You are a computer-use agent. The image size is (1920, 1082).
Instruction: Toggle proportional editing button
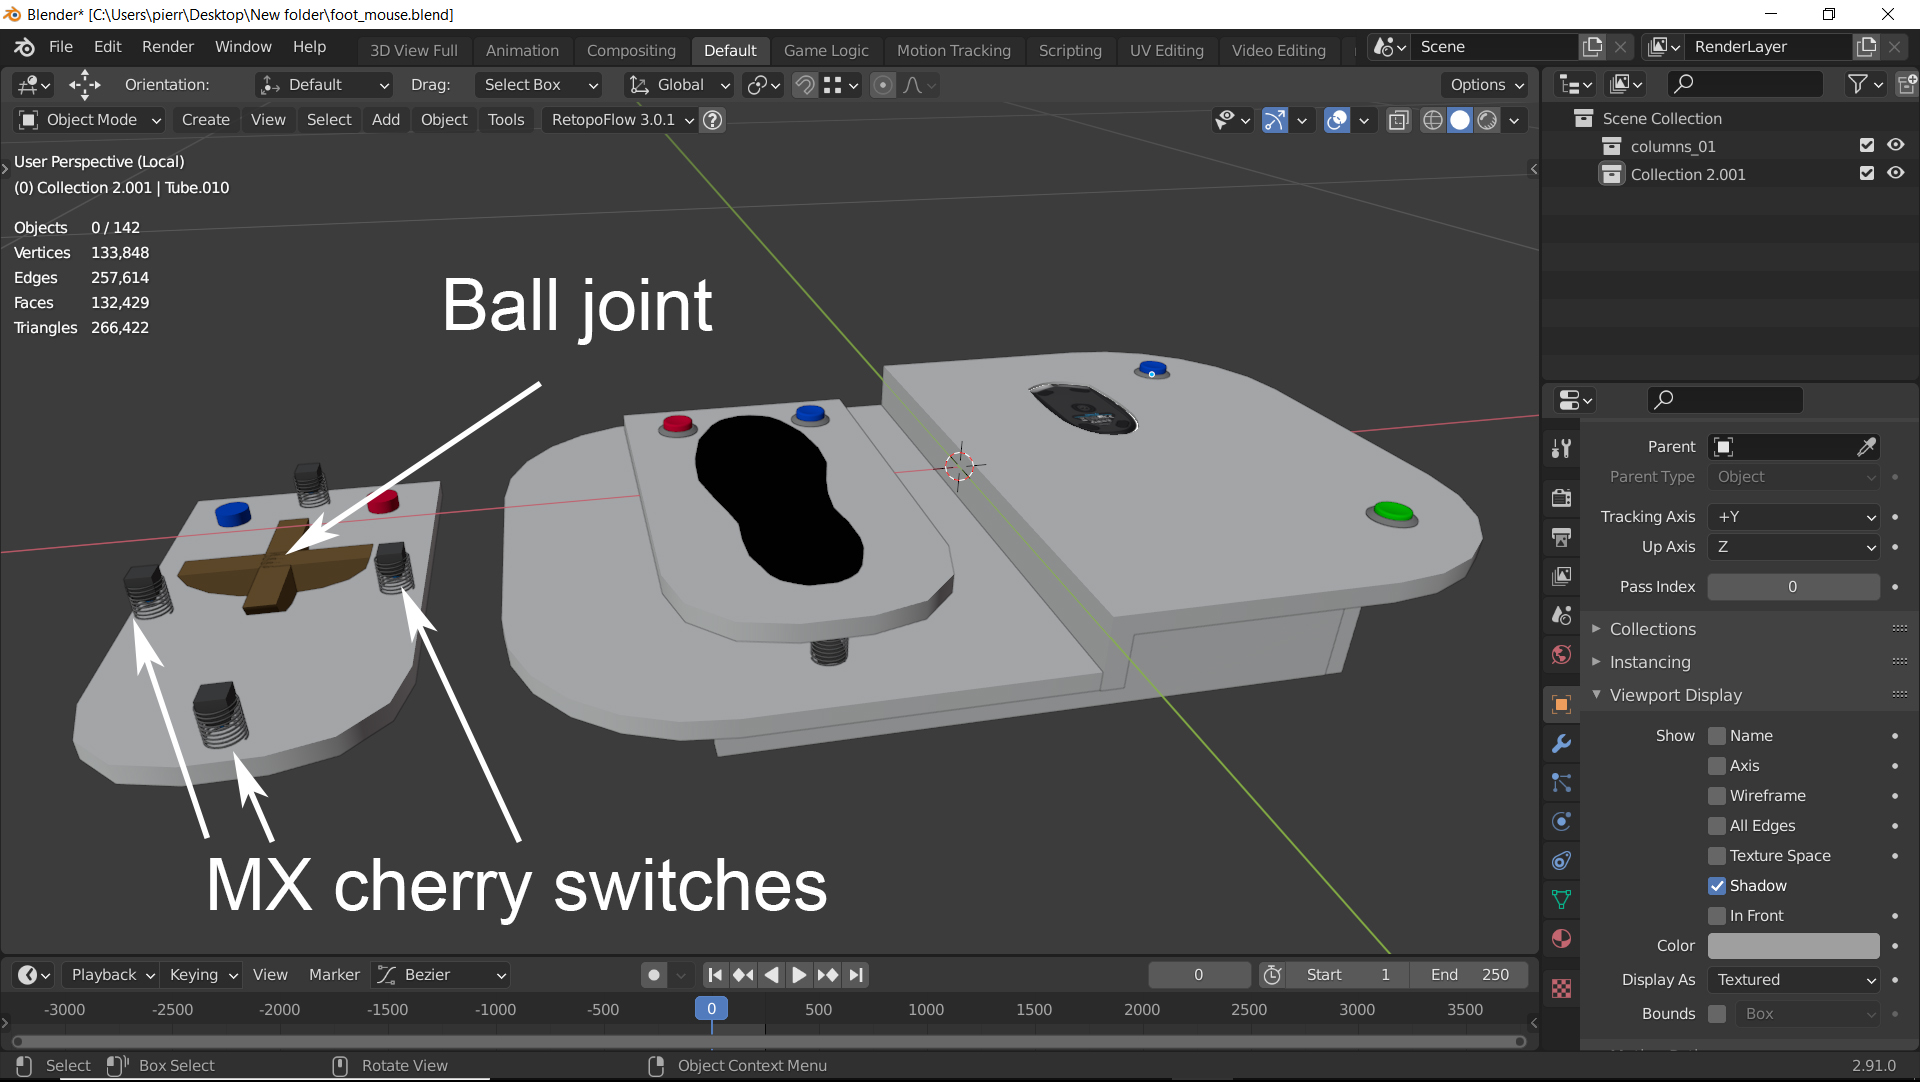pyautogui.click(x=883, y=85)
